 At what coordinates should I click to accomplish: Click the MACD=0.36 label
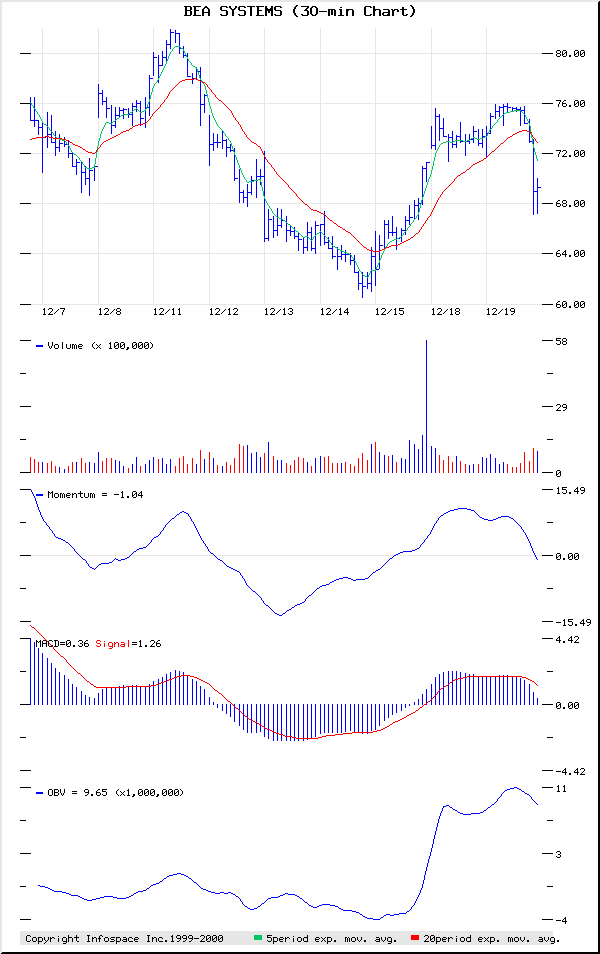coord(62,644)
